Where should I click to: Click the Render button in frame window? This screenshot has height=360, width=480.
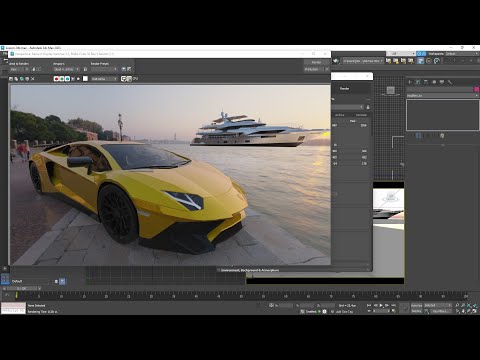pyautogui.click(x=316, y=62)
